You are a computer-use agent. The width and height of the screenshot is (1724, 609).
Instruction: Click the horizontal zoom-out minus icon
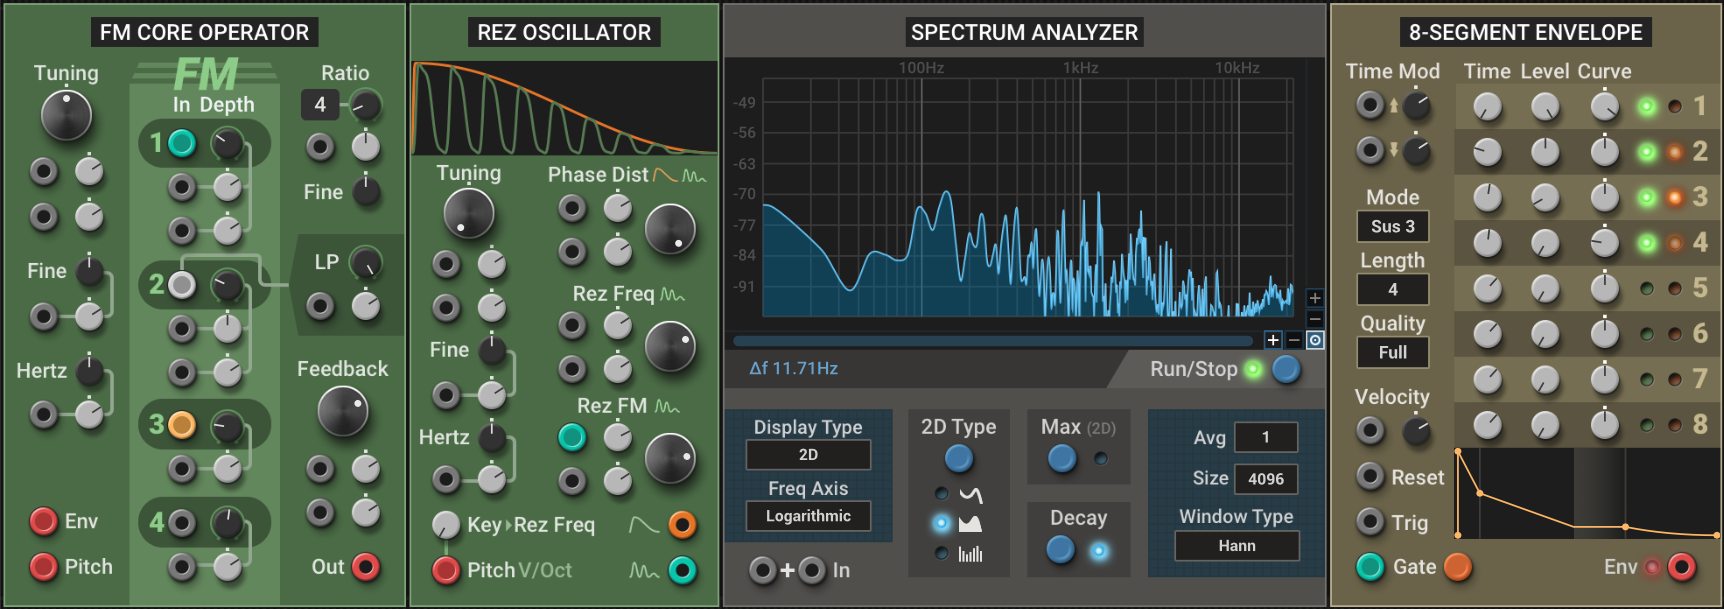tap(1294, 340)
